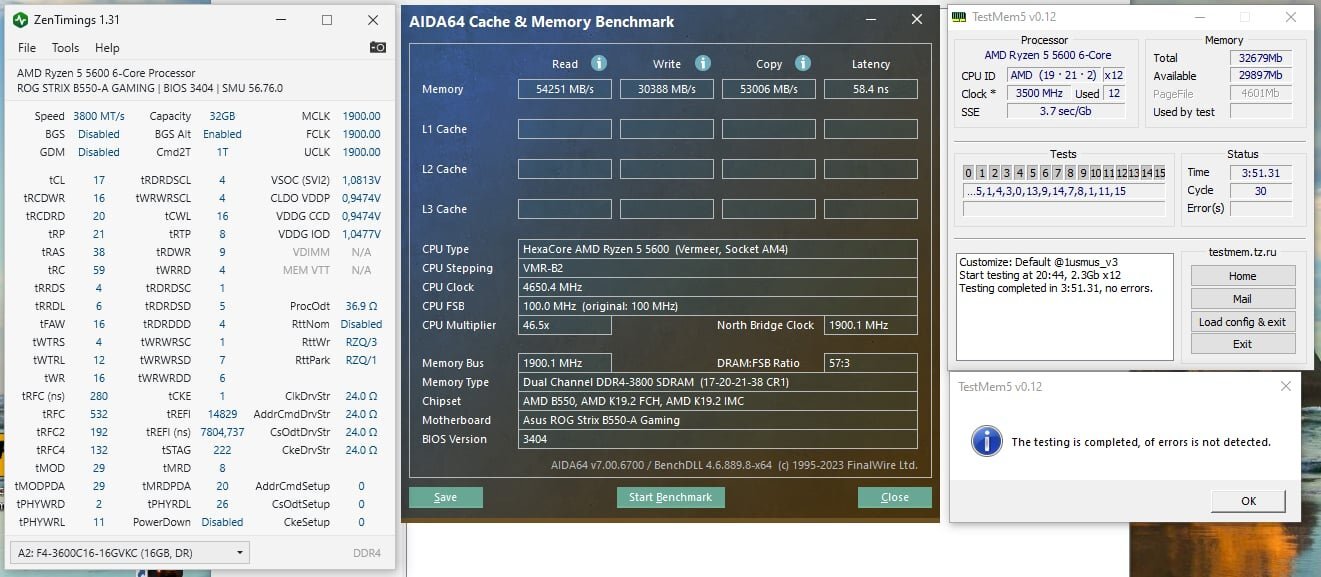Image resolution: width=1321 pixels, height=577 pixels.
Task: Click the Memory Type DDR4-3800 field
Action: pyautogui.click(x=718, y=382)
